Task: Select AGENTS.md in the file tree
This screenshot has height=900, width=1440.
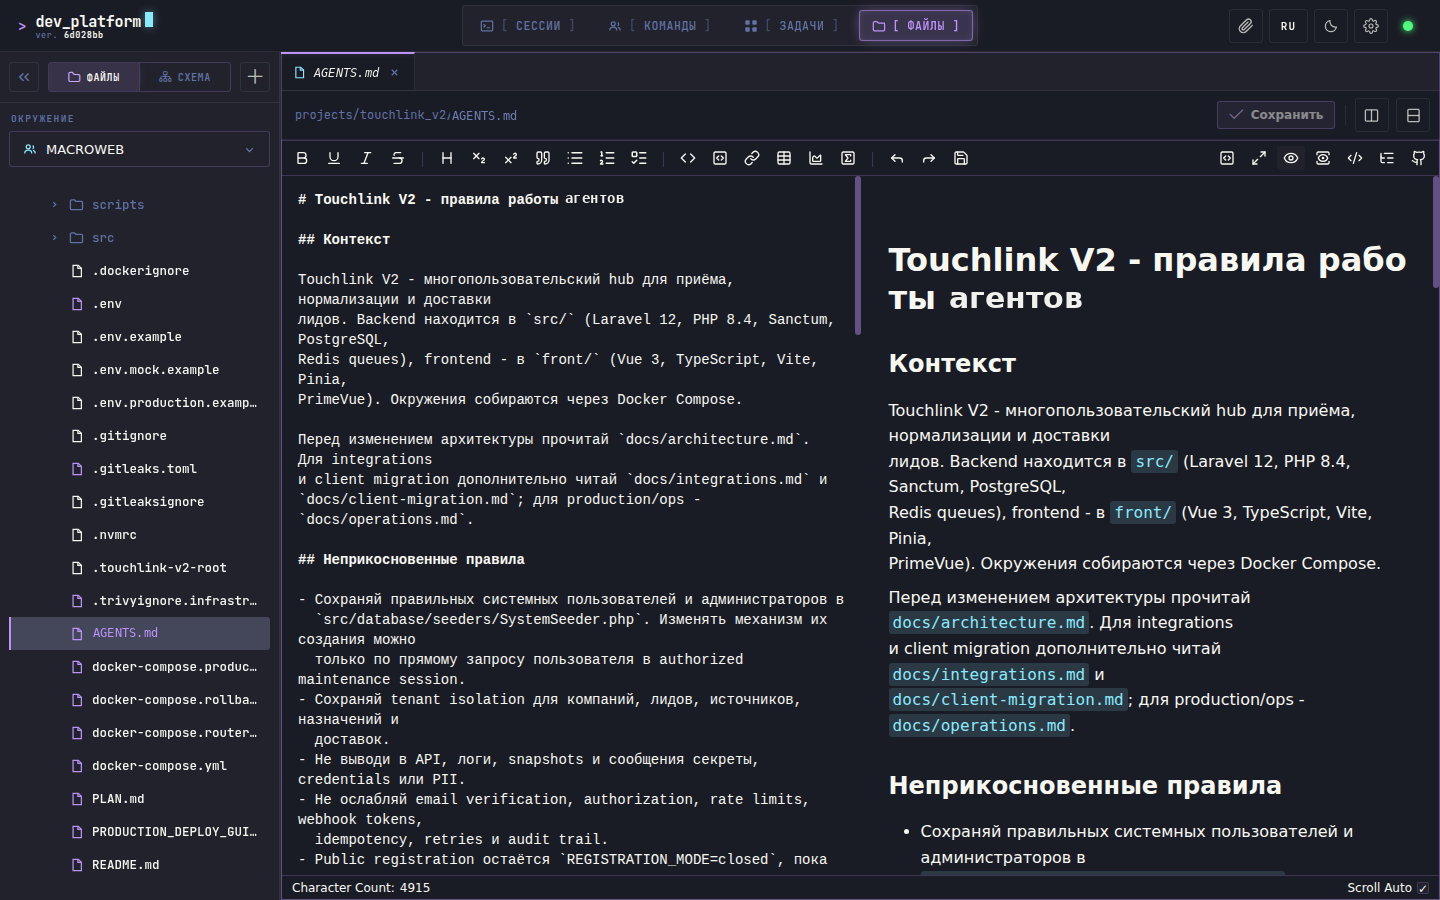Action: tap(140, 633)
